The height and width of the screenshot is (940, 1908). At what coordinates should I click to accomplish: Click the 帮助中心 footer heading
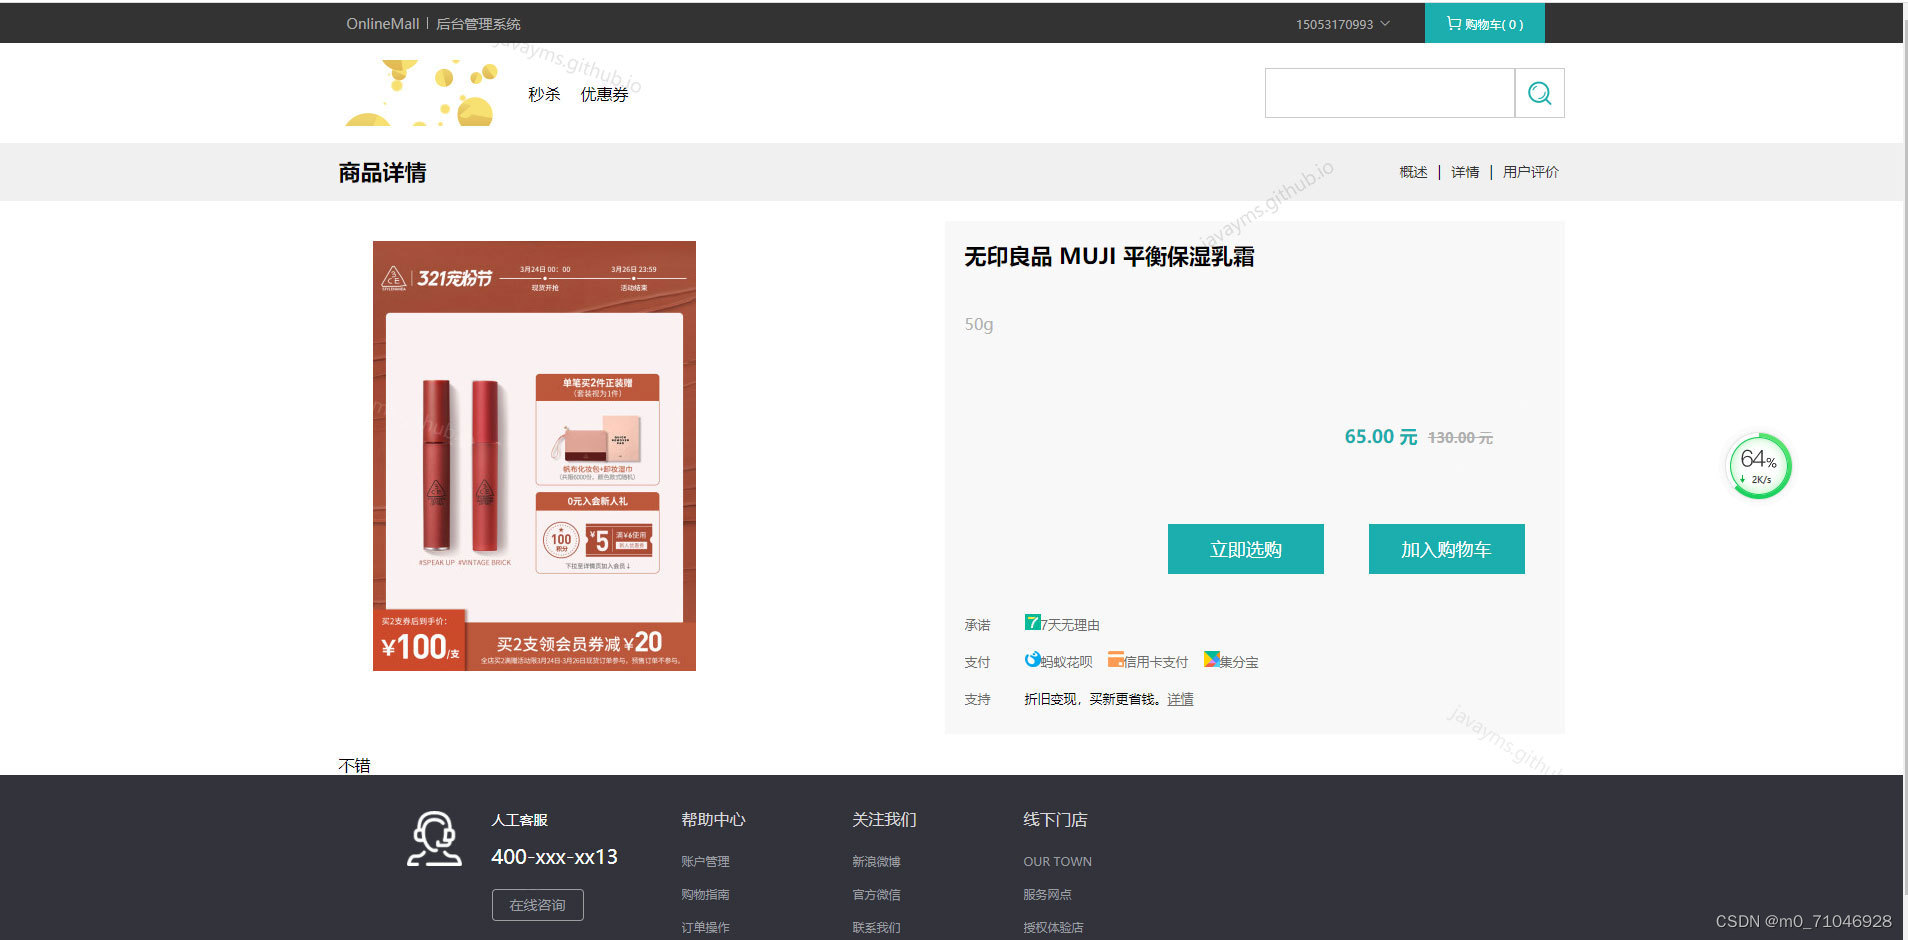click(x=713, y=819)
